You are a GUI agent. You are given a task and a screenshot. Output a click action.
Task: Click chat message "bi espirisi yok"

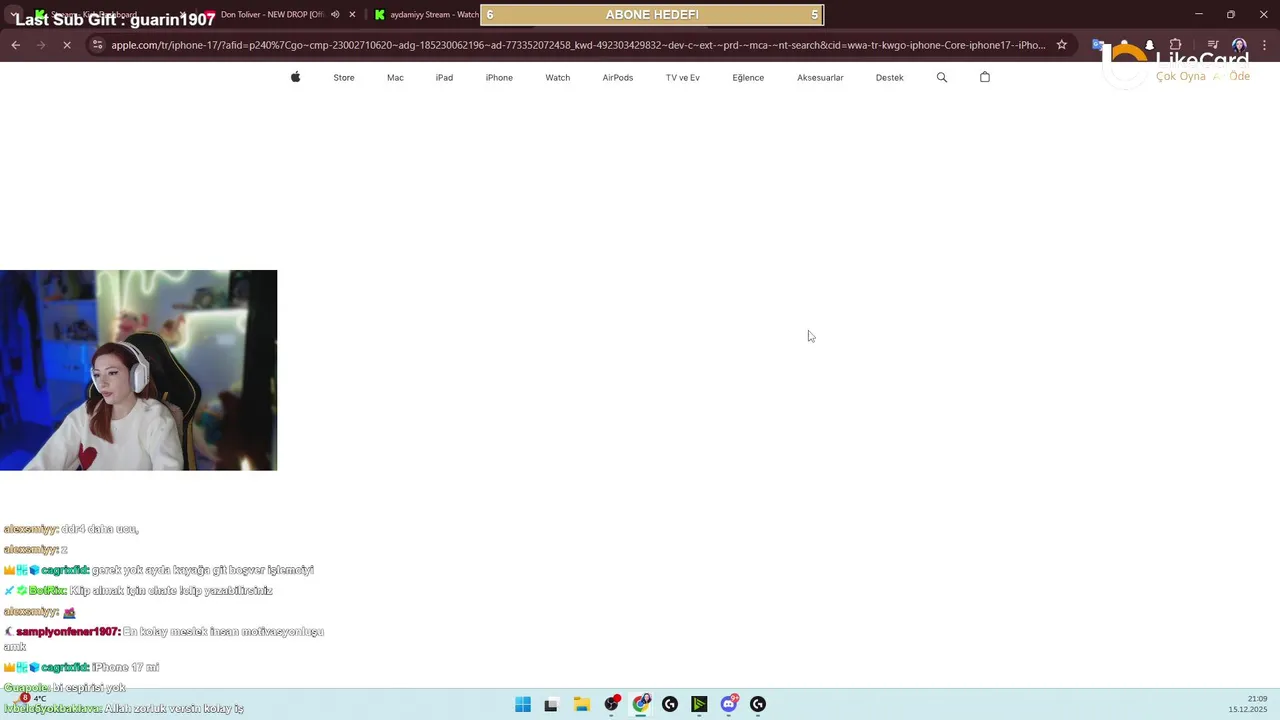pyautogui.click(x=89, y=688)
